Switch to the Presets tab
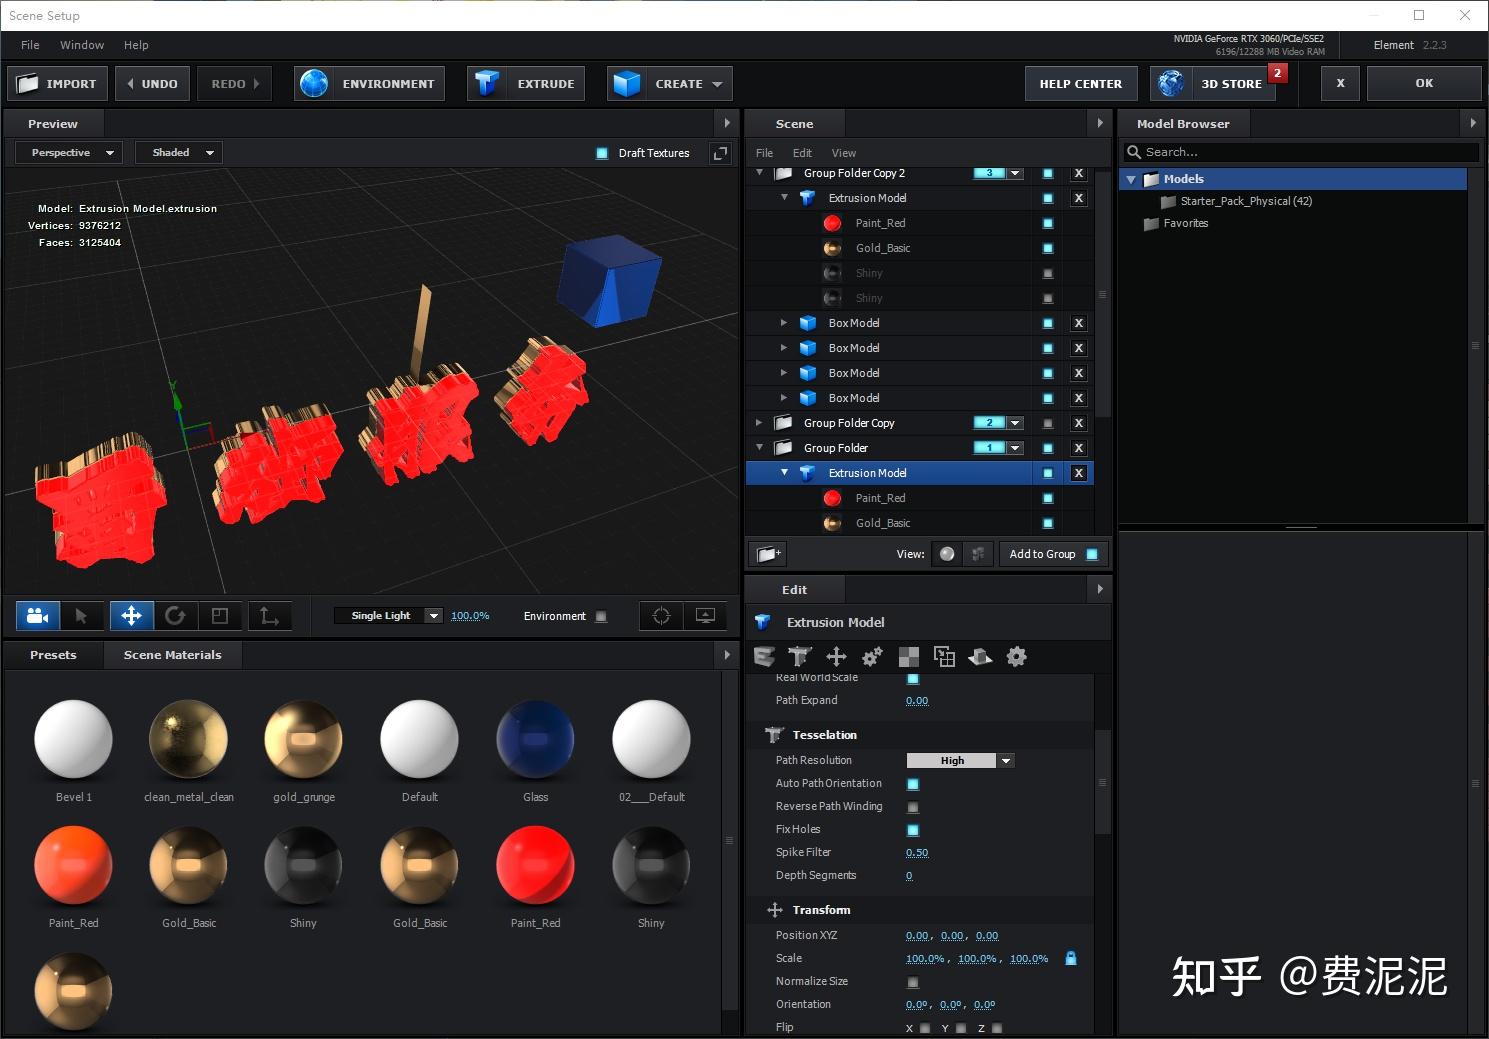Viewport: 1489px width, 1039px height. point(53,655)
